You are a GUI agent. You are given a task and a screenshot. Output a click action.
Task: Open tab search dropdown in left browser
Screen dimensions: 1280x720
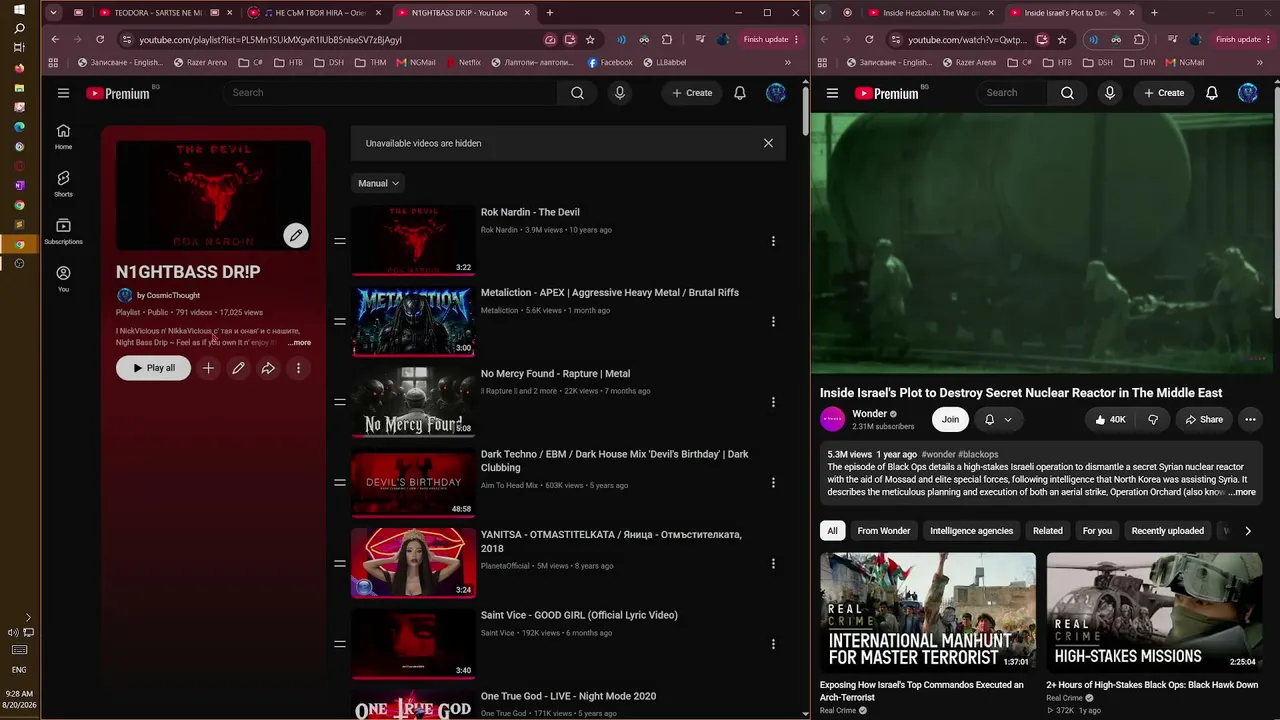(x=53, y=13)
